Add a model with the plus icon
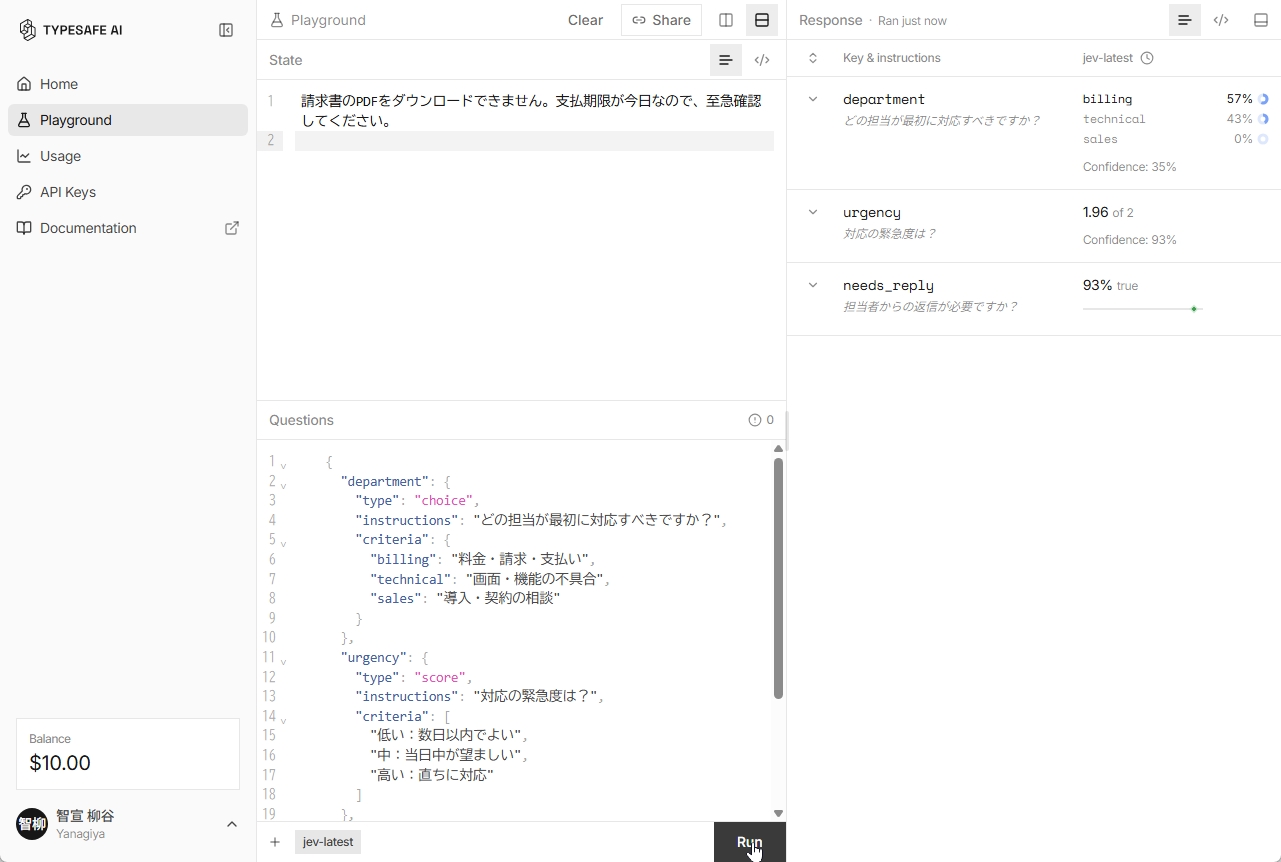This screenshot has width=1281, height=862. pos(275,842)
